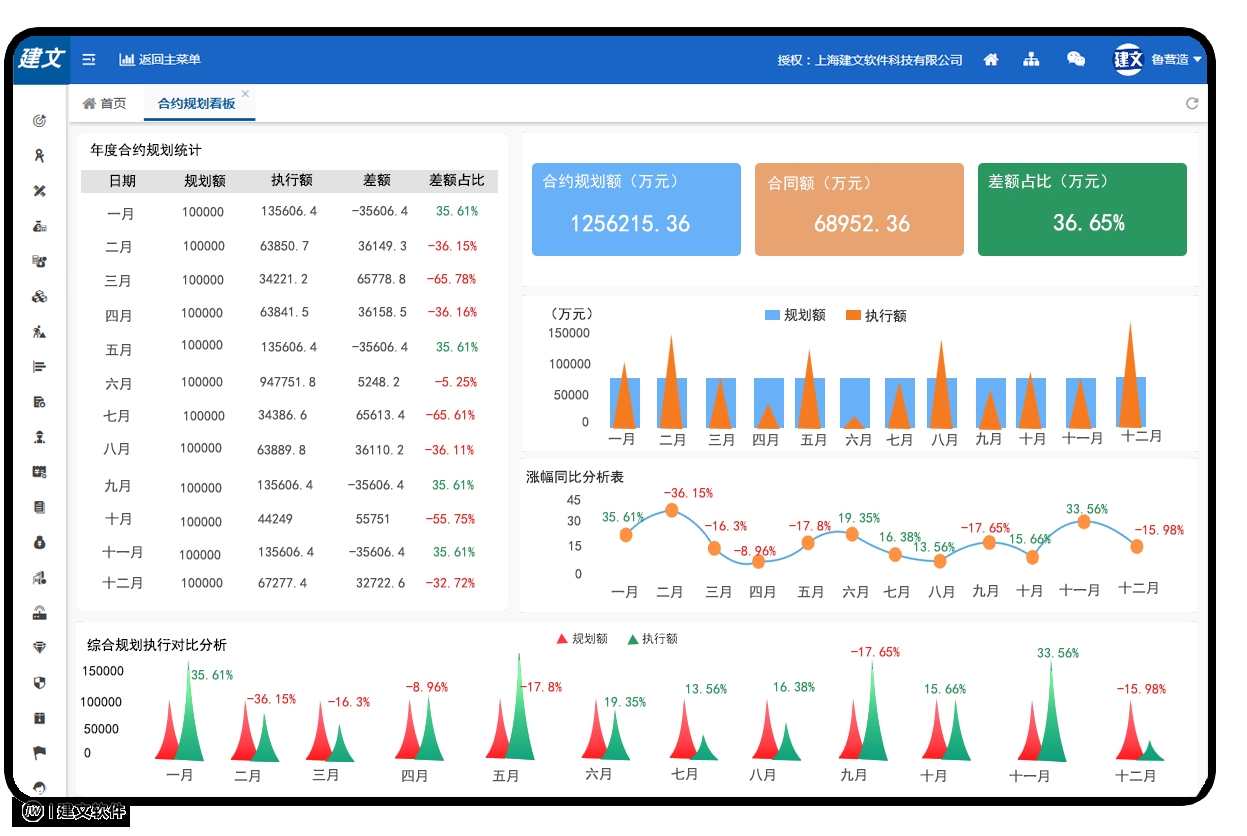The height and width of the screenshot is (836, 1247).
Task: Click 返回主菜单 to return to menu
Action: (160, 60)
